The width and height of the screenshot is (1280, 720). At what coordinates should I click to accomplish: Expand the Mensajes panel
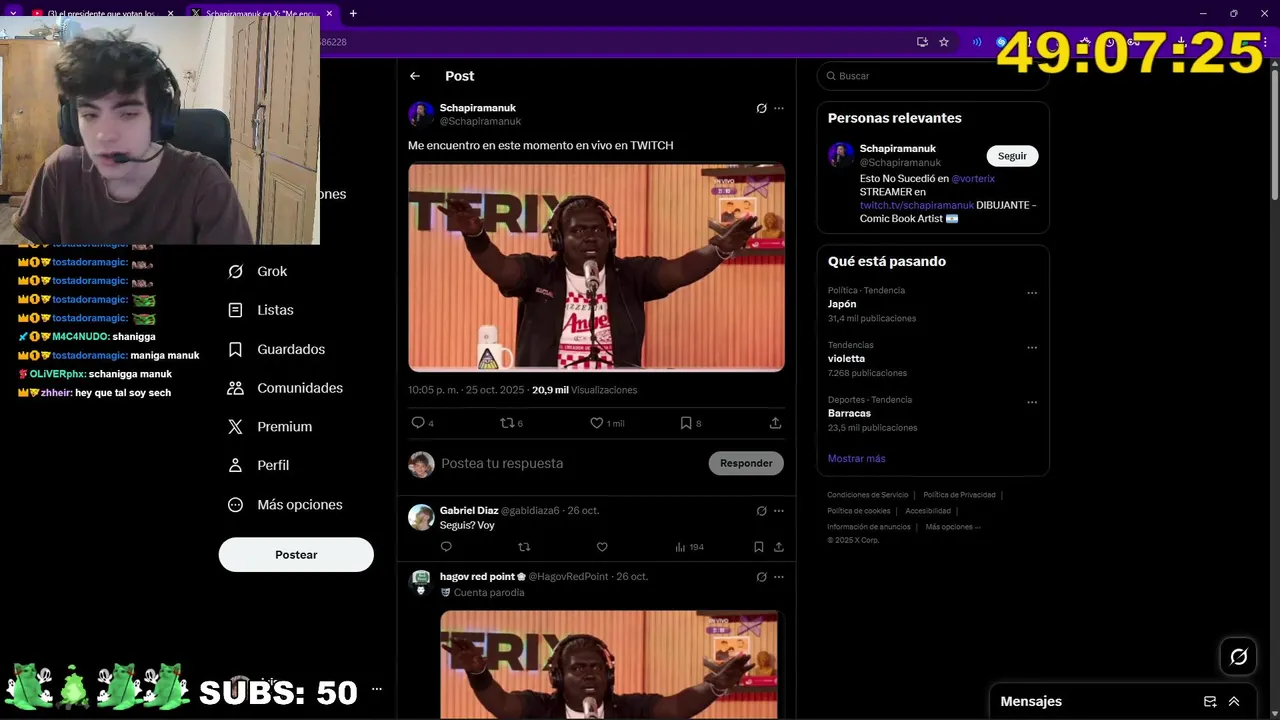click(1234, 702)
